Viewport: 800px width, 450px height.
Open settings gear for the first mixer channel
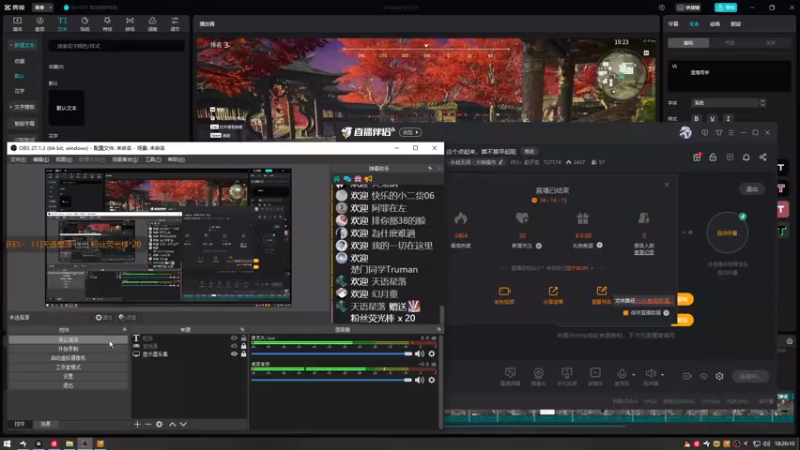432,354
